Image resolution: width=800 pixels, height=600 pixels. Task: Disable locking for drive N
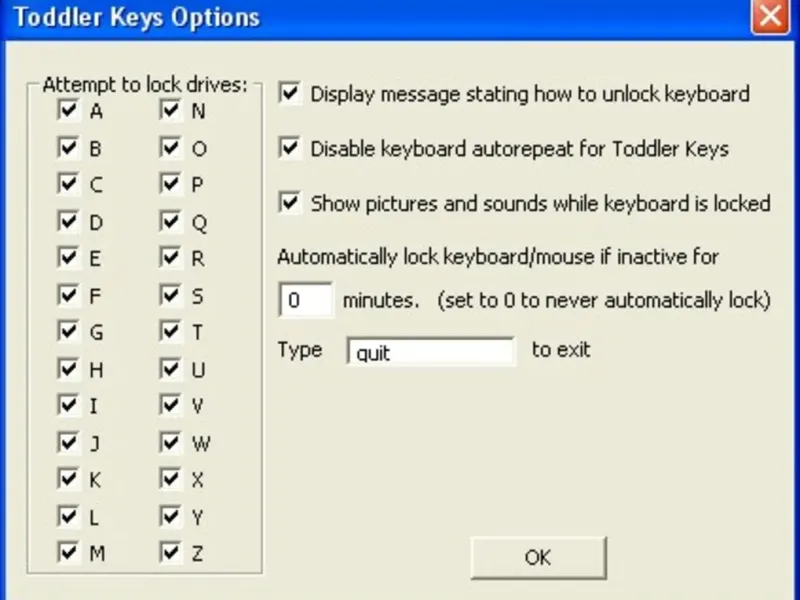coord(171,112)
